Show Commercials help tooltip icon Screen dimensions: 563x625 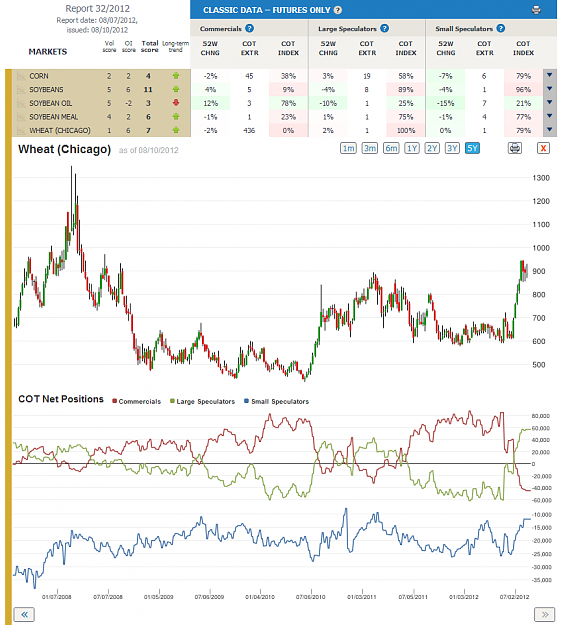click(x=249, y=28)
